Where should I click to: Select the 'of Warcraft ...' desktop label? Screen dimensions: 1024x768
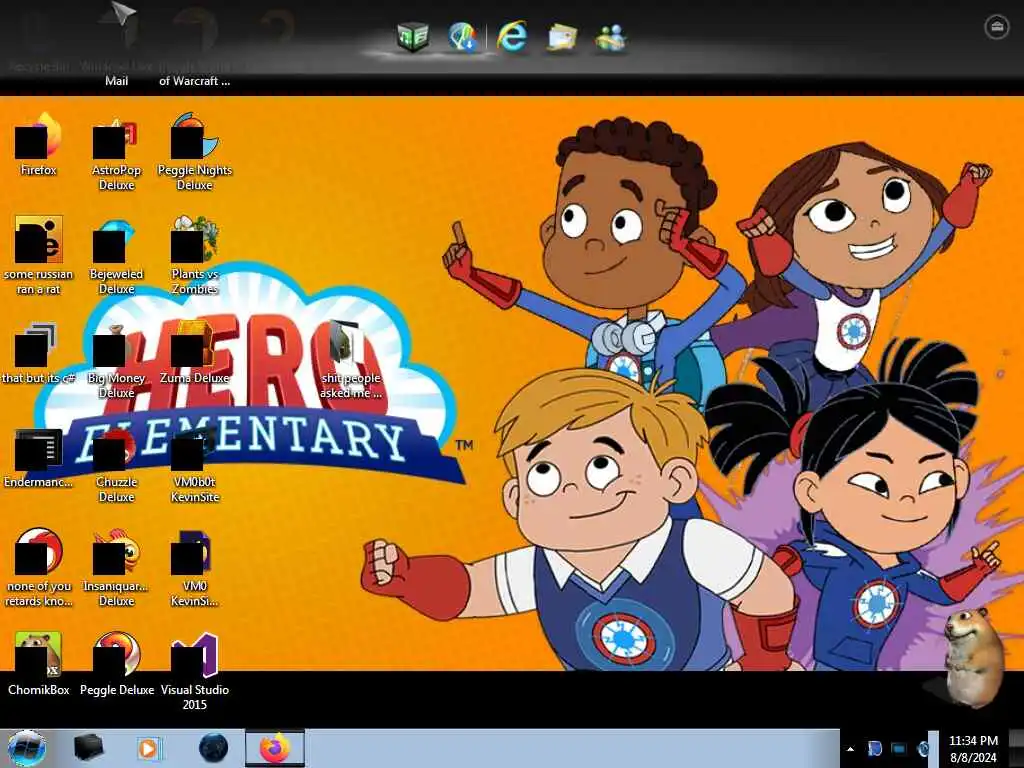[195, 81]
